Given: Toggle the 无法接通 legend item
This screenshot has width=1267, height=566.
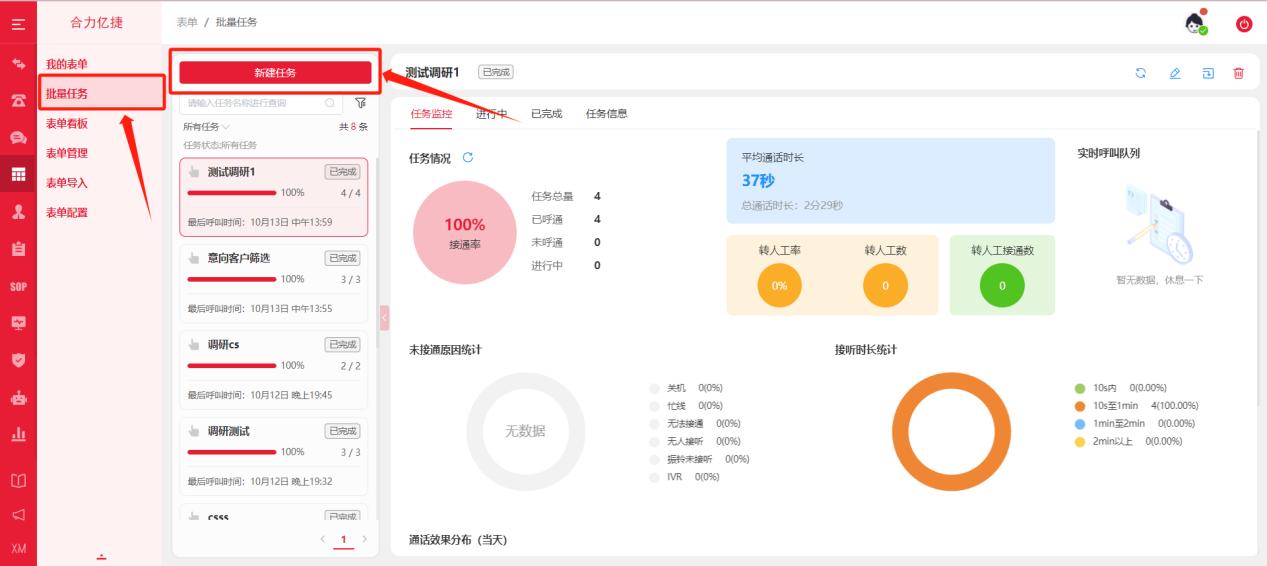Looking at the screenshot, I should click(x=694, y=423).
